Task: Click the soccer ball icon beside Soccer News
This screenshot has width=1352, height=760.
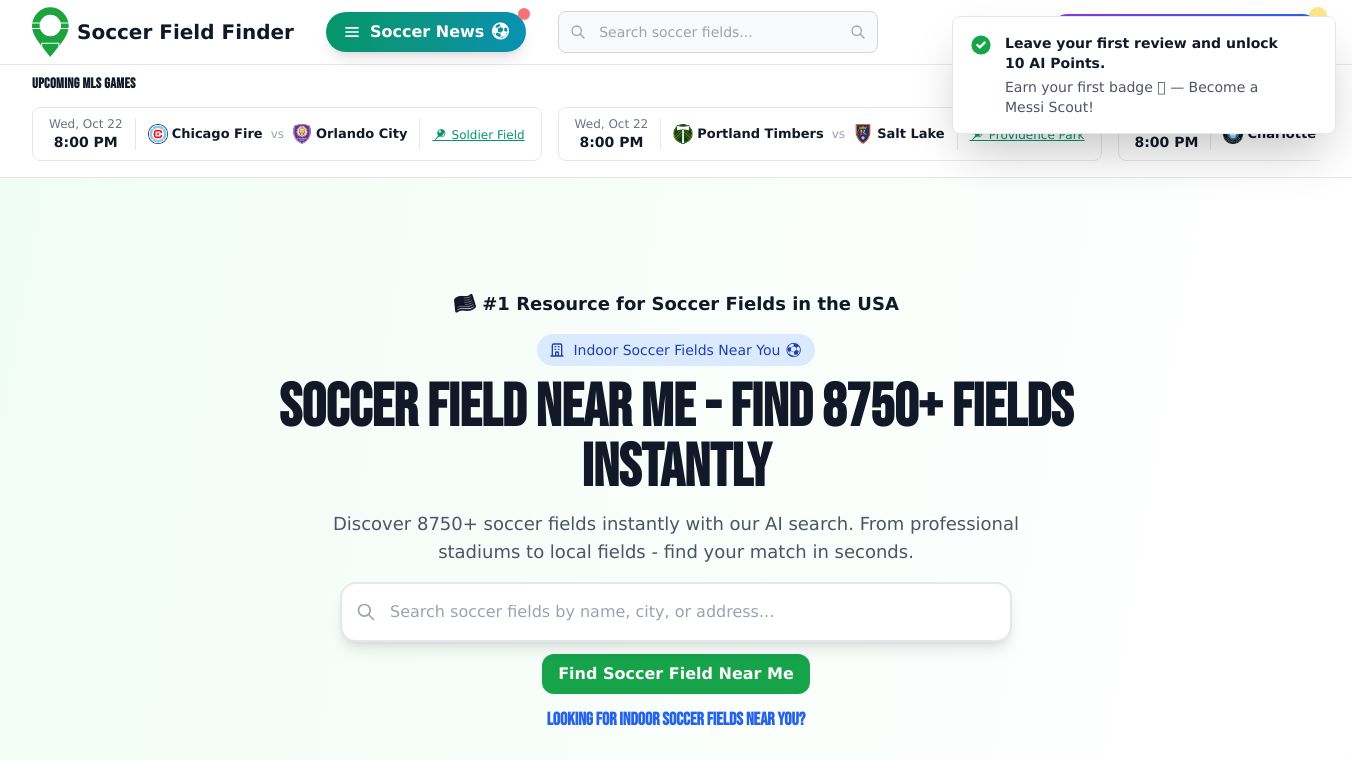Action: pyautogui.click(x=501, y=32)
